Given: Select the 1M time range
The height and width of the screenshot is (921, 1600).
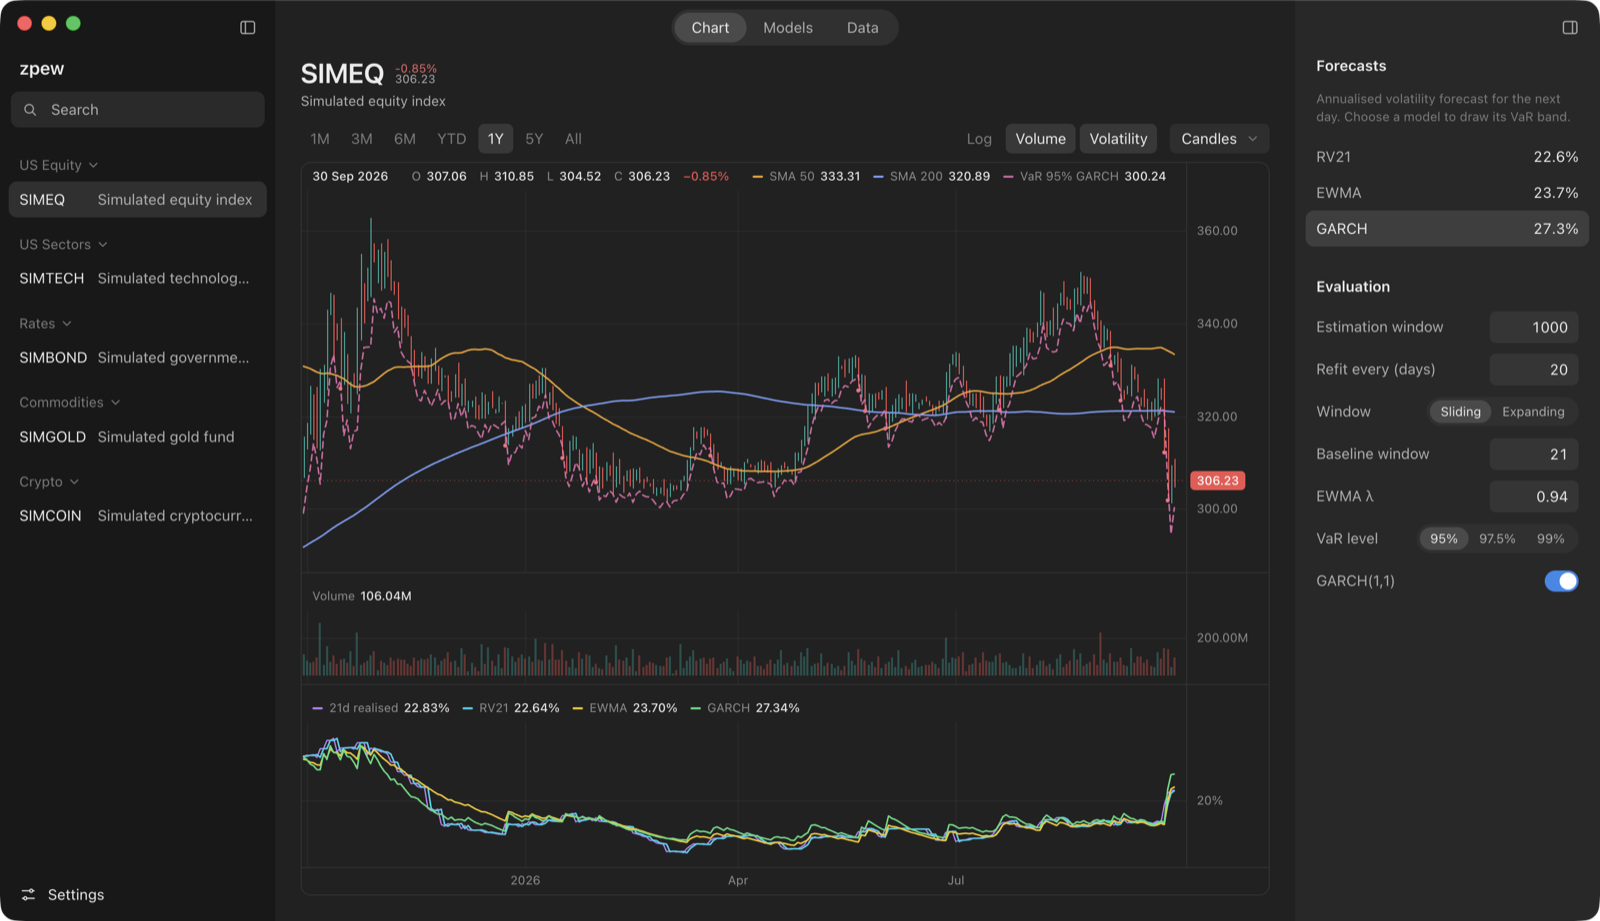Looking at the screenshot, I should click(x=320, y=139).
